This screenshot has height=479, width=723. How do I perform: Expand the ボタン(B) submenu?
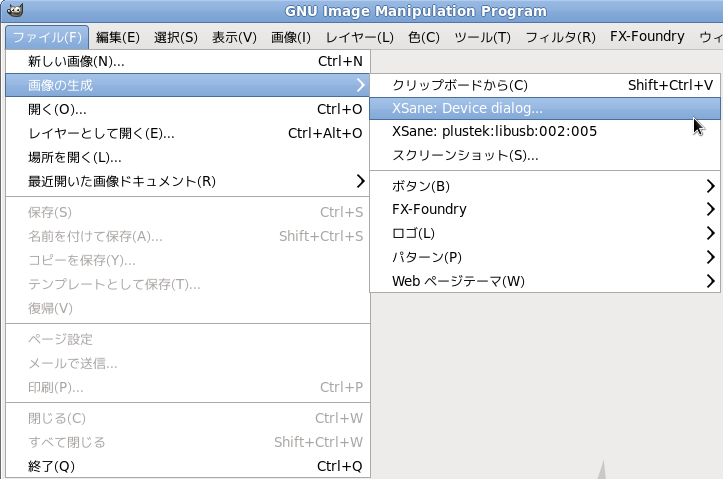pos(545,186)
